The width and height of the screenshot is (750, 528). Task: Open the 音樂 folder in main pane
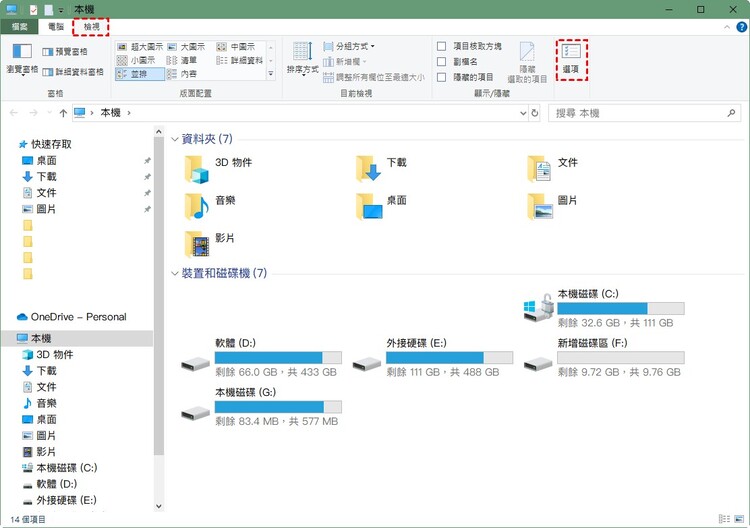click(x=197, y=207)
